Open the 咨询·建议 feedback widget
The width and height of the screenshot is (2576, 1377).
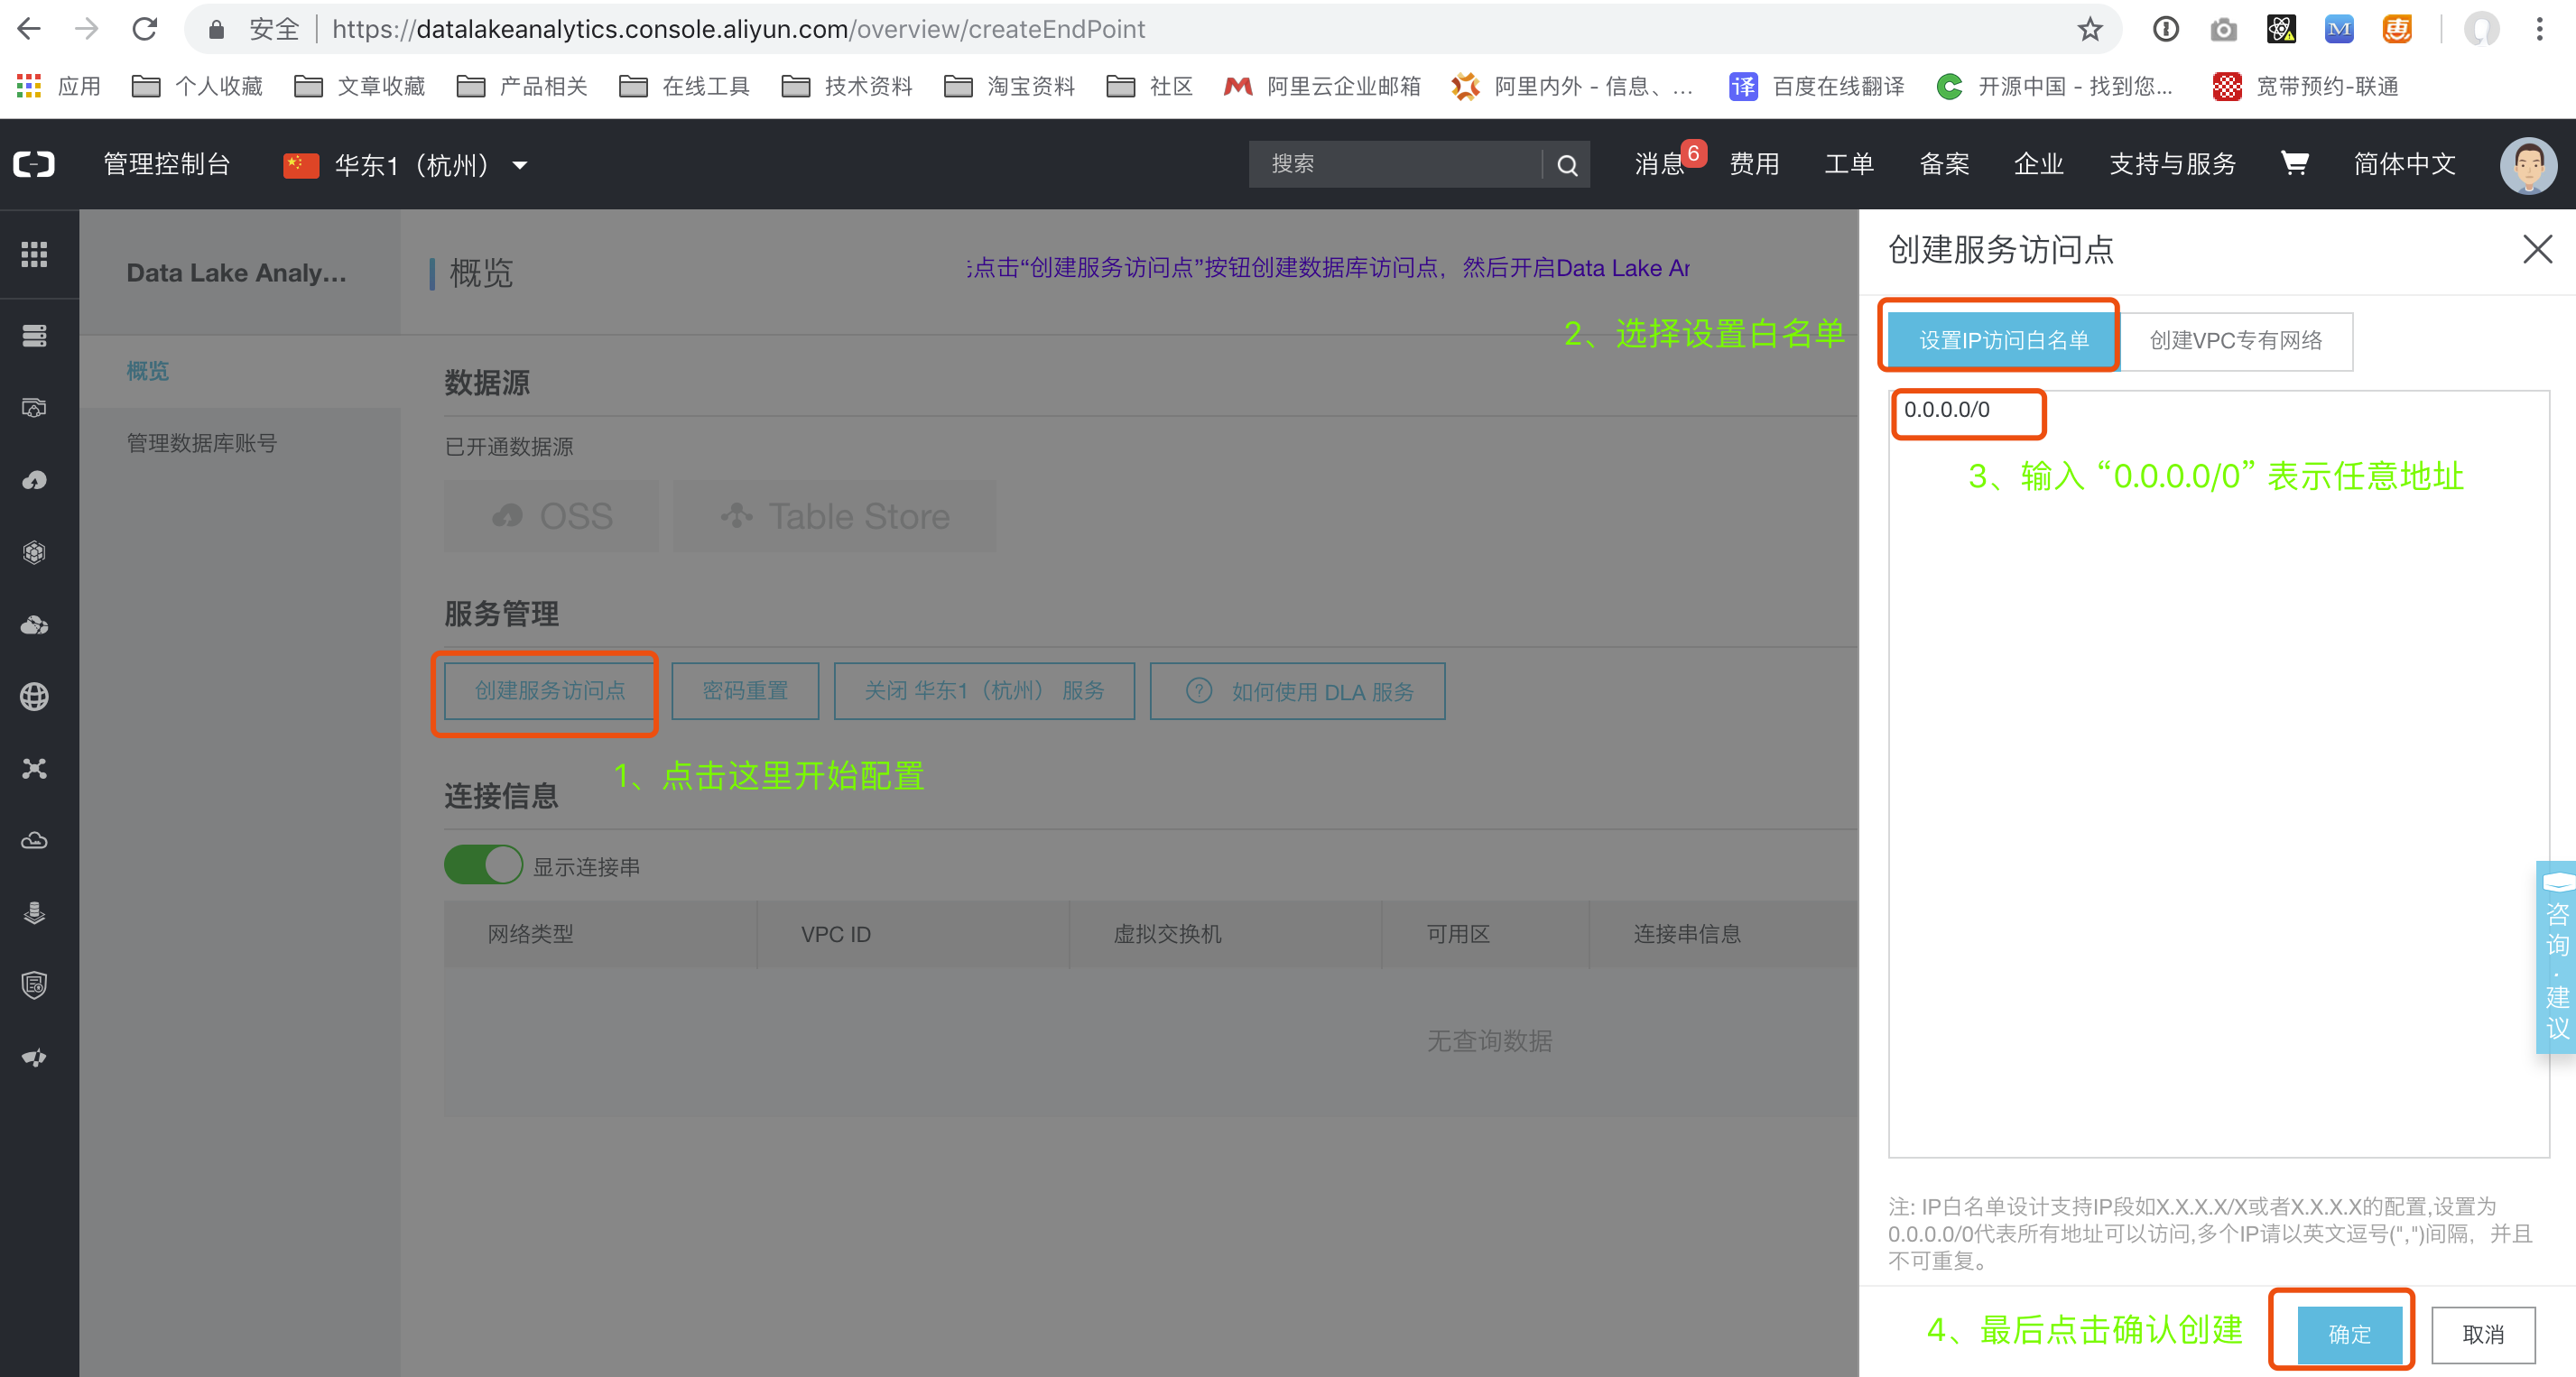click(2556, 957)
